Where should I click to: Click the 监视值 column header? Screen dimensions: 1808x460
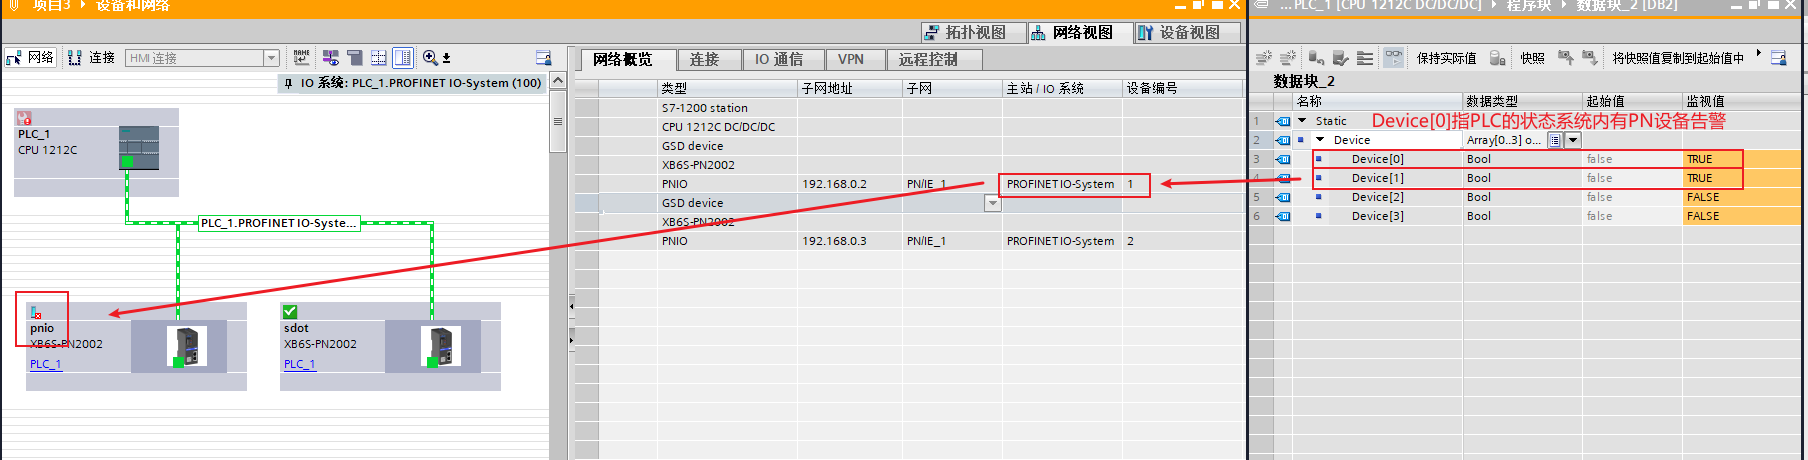pyautogui.click(x=1743, y=101)
